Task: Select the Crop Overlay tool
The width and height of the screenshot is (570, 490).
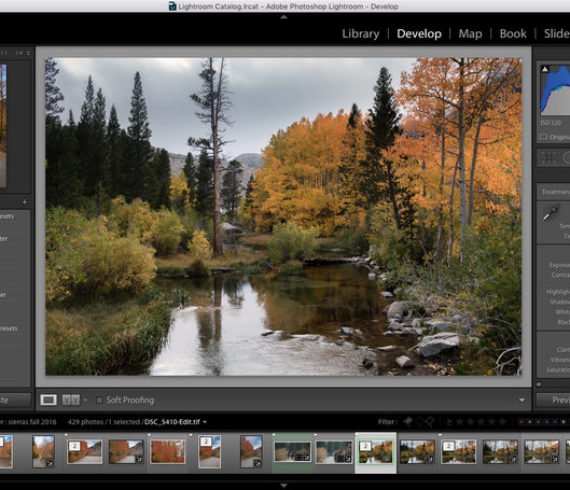Action: tap(548, 158)
